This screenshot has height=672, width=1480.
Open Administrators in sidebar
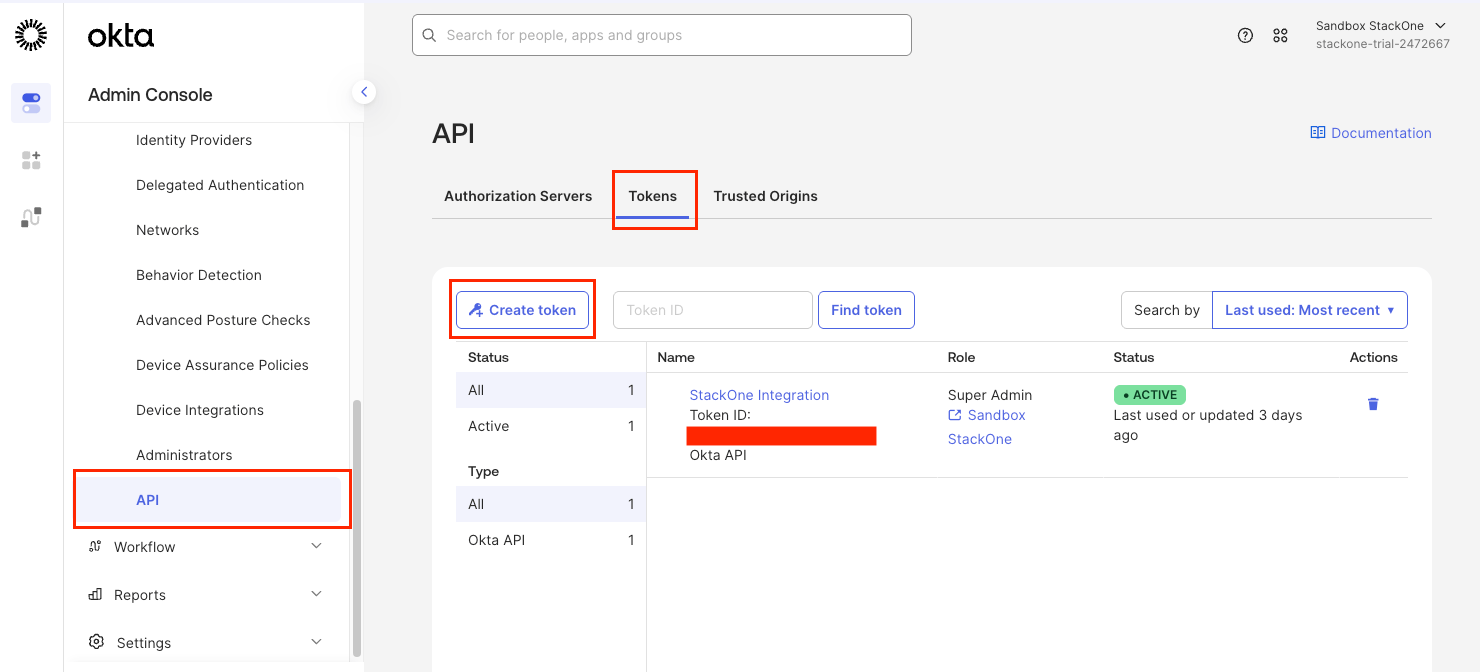pos(184,455)
